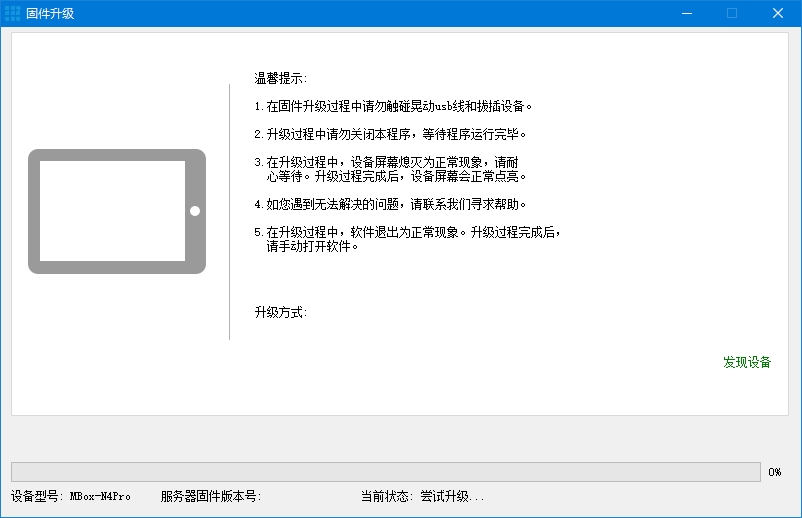The height and width of the screenshot is (518, 802).
Task: Click the 当前状态 label
Action: 387,496
